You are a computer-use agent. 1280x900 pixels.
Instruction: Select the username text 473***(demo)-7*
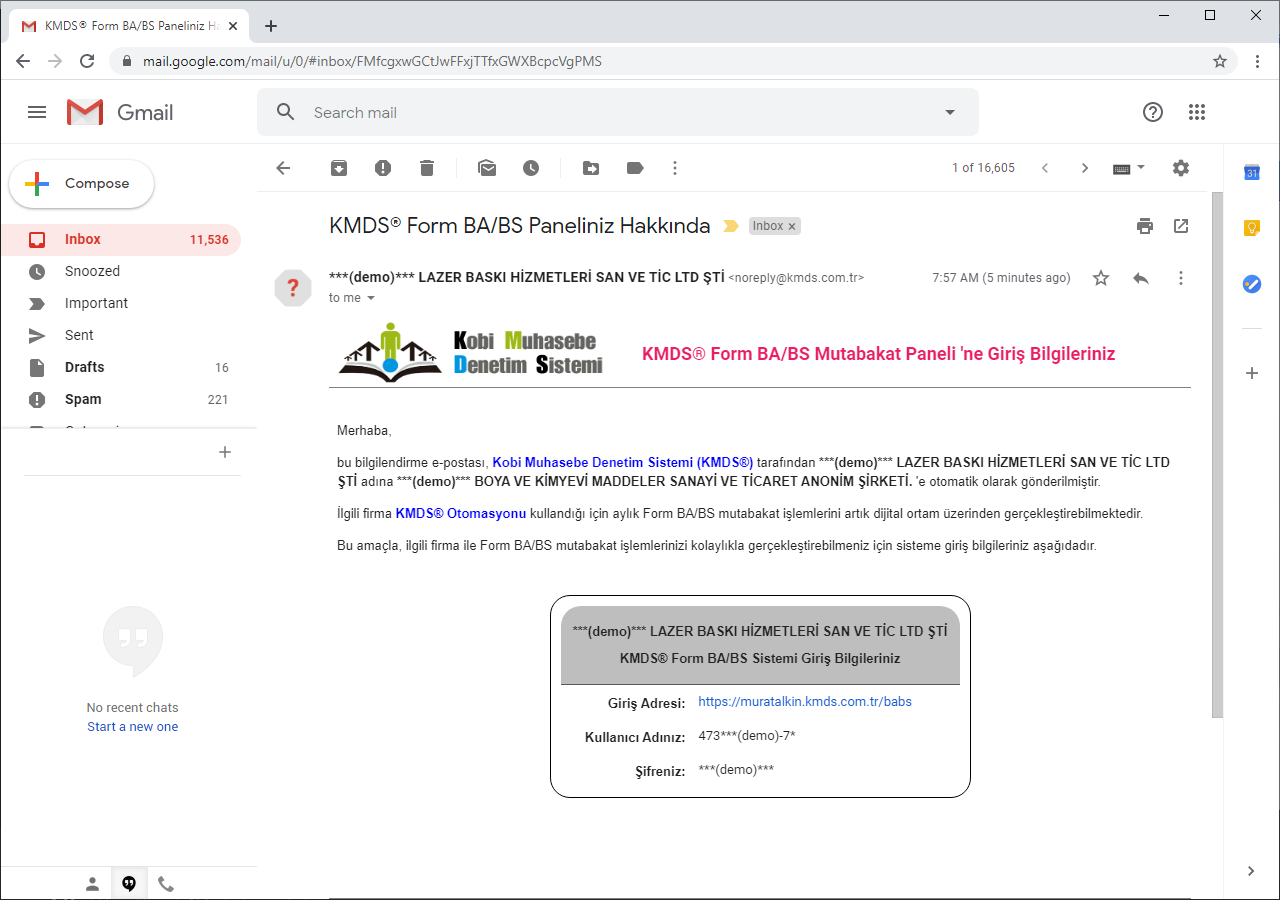point(747,736)
